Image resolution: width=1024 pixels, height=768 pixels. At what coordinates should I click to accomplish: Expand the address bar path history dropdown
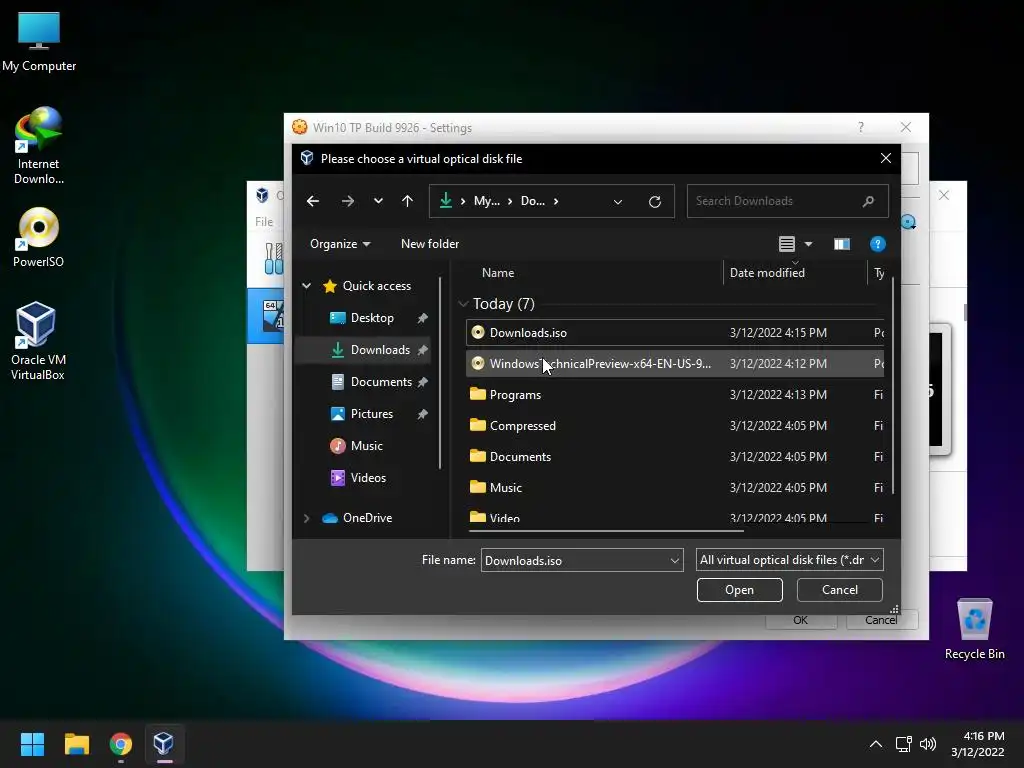[618, 201]
